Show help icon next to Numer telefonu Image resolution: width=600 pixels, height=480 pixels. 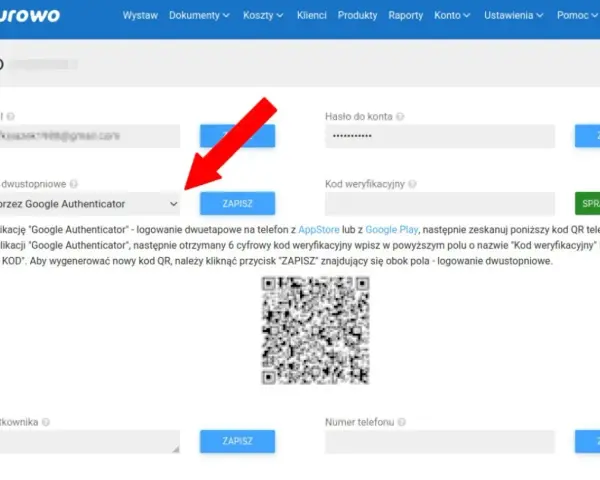[x=401, y=422]
